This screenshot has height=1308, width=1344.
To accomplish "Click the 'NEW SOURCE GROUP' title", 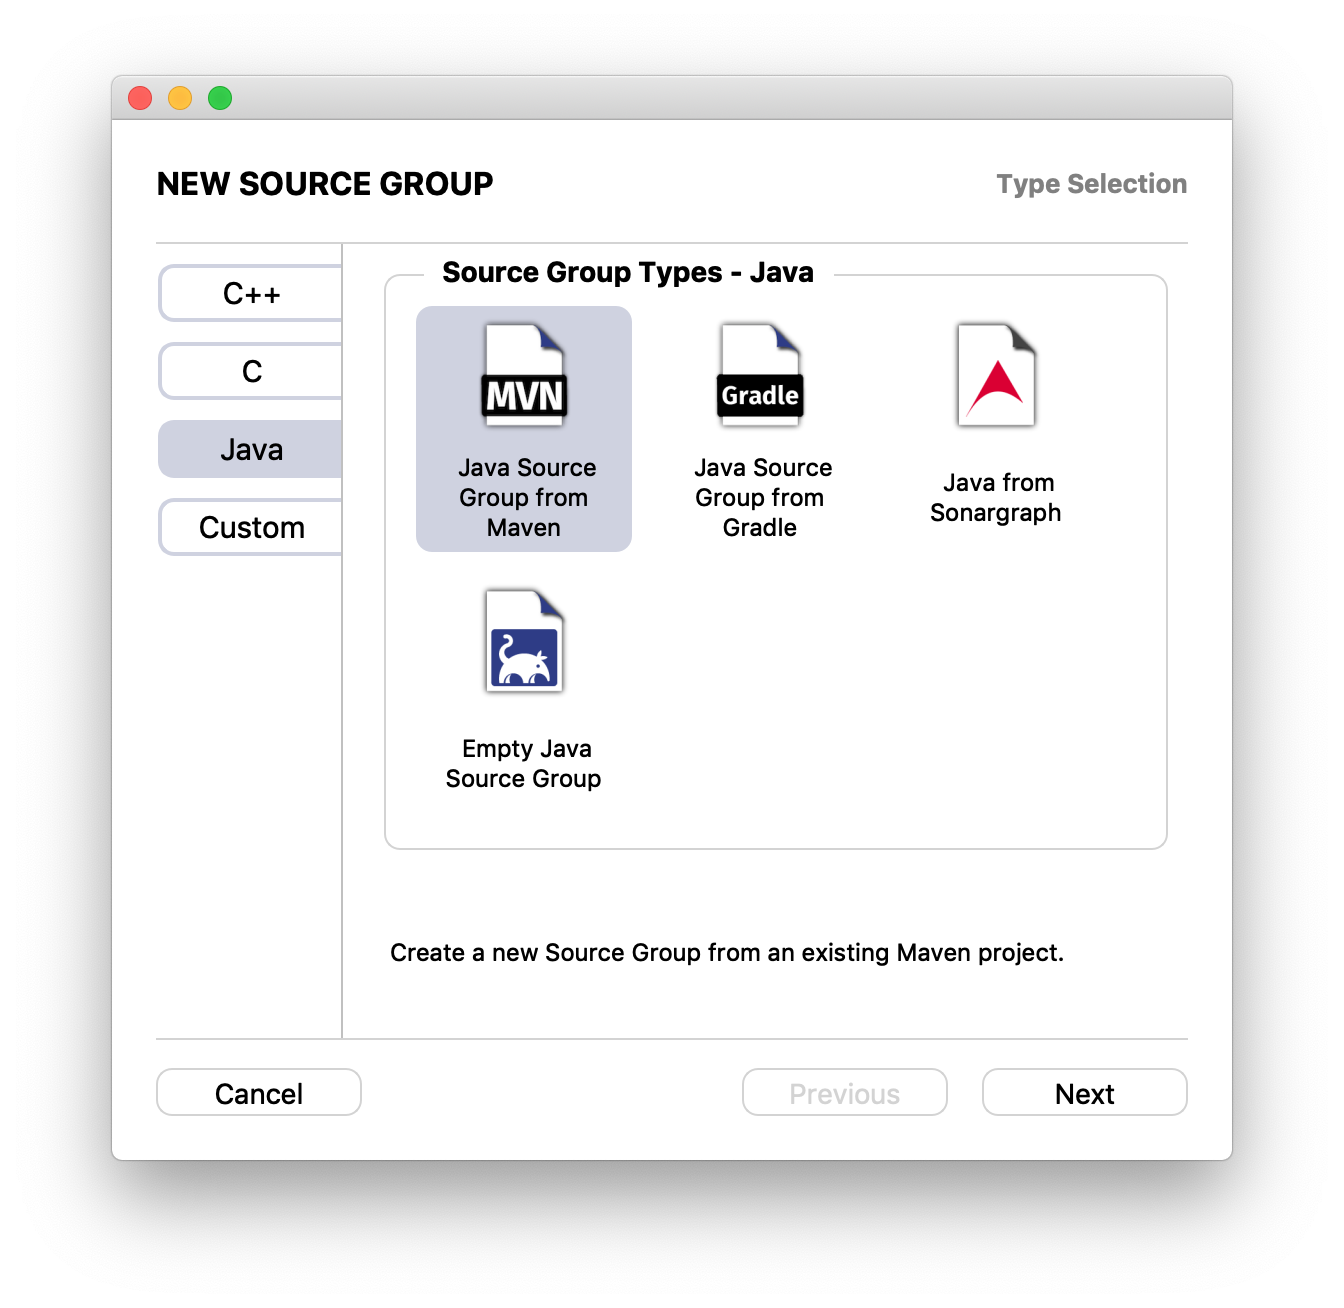I will 325,184.
